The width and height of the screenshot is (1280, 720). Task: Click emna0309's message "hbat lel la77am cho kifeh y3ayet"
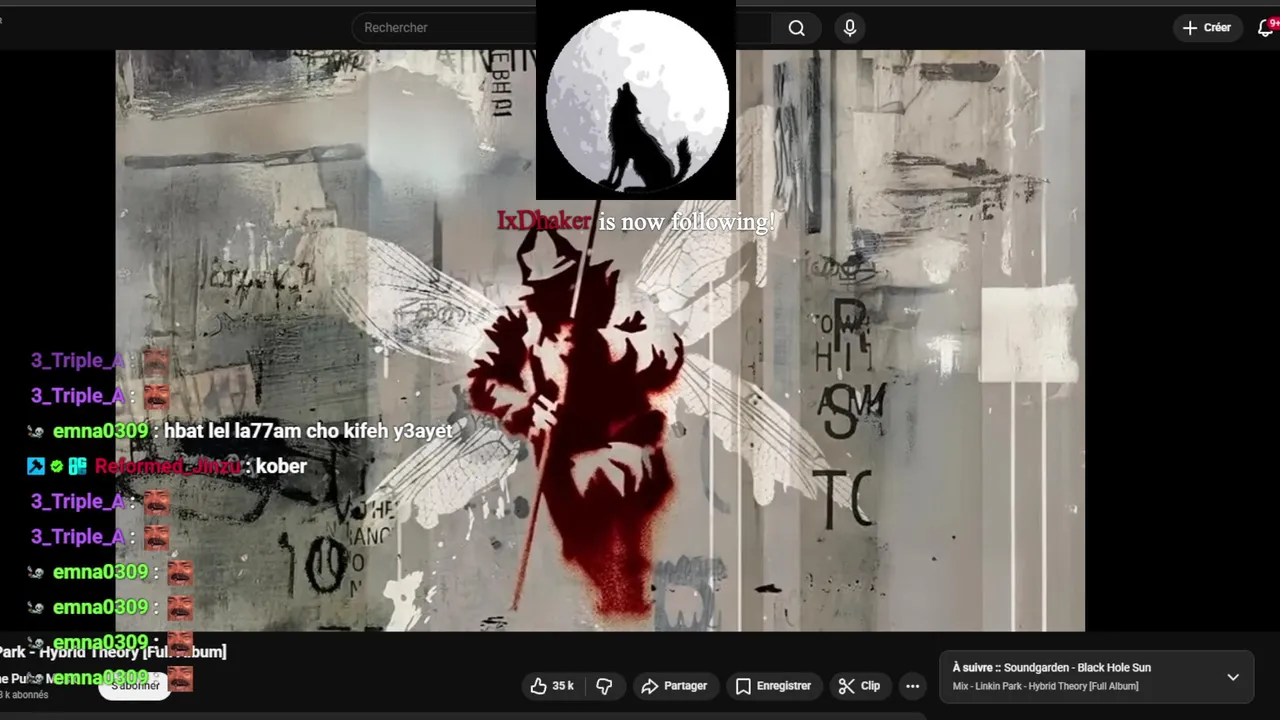[x=308, y=431]
